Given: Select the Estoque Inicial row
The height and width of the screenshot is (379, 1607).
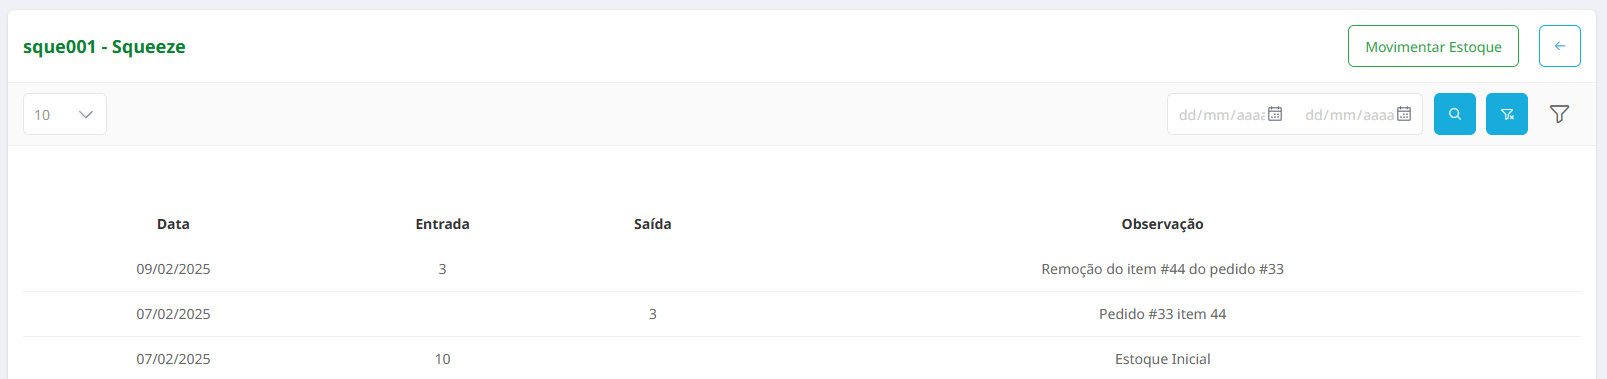Looking at the screenshot, I should (x=802, y=359).
